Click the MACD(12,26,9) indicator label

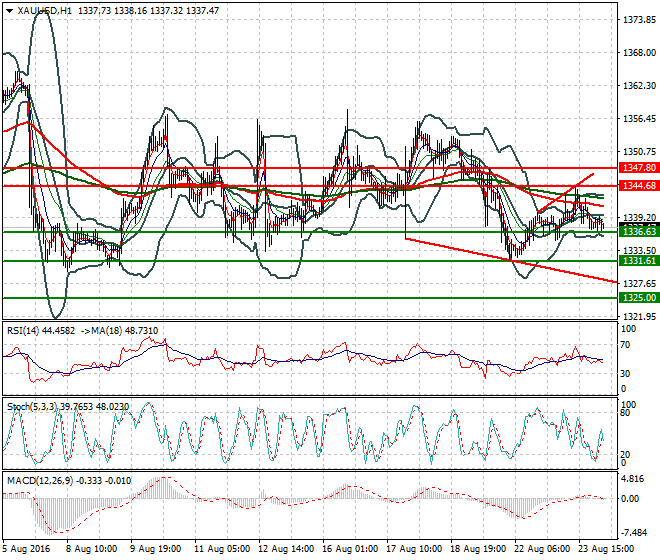[33, 483]
